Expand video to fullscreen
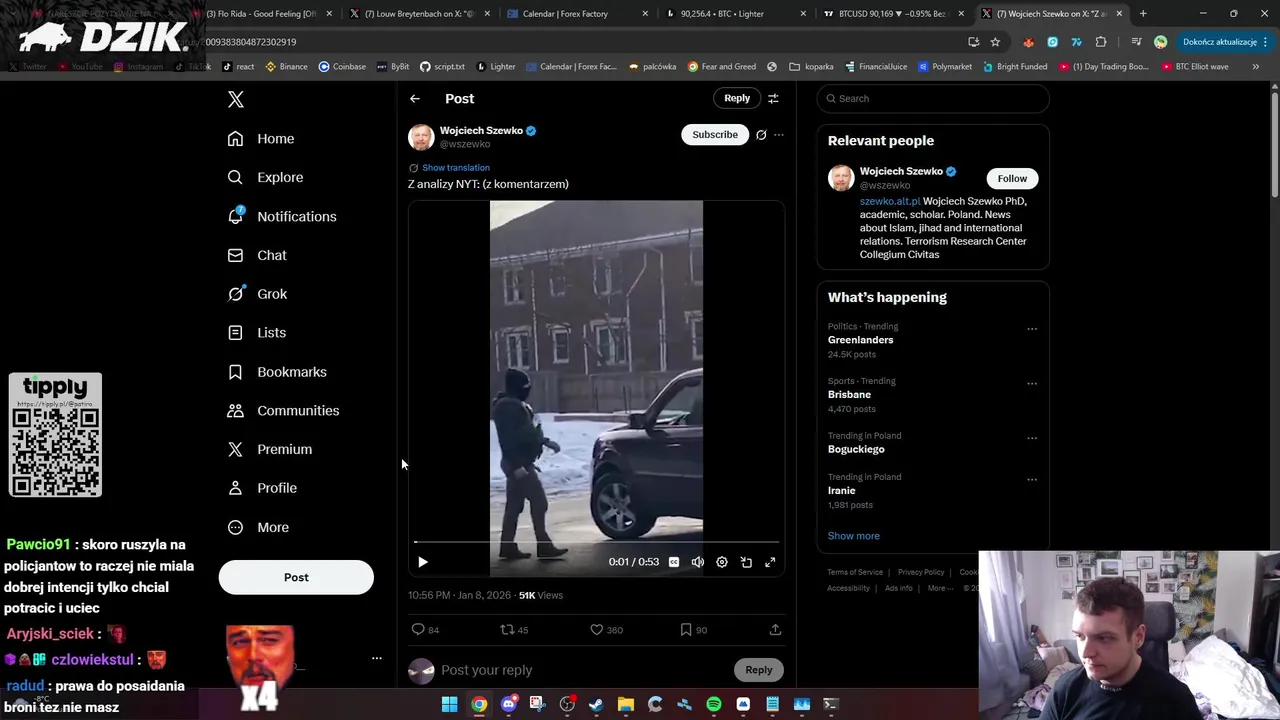 click(x=770, y=562)
